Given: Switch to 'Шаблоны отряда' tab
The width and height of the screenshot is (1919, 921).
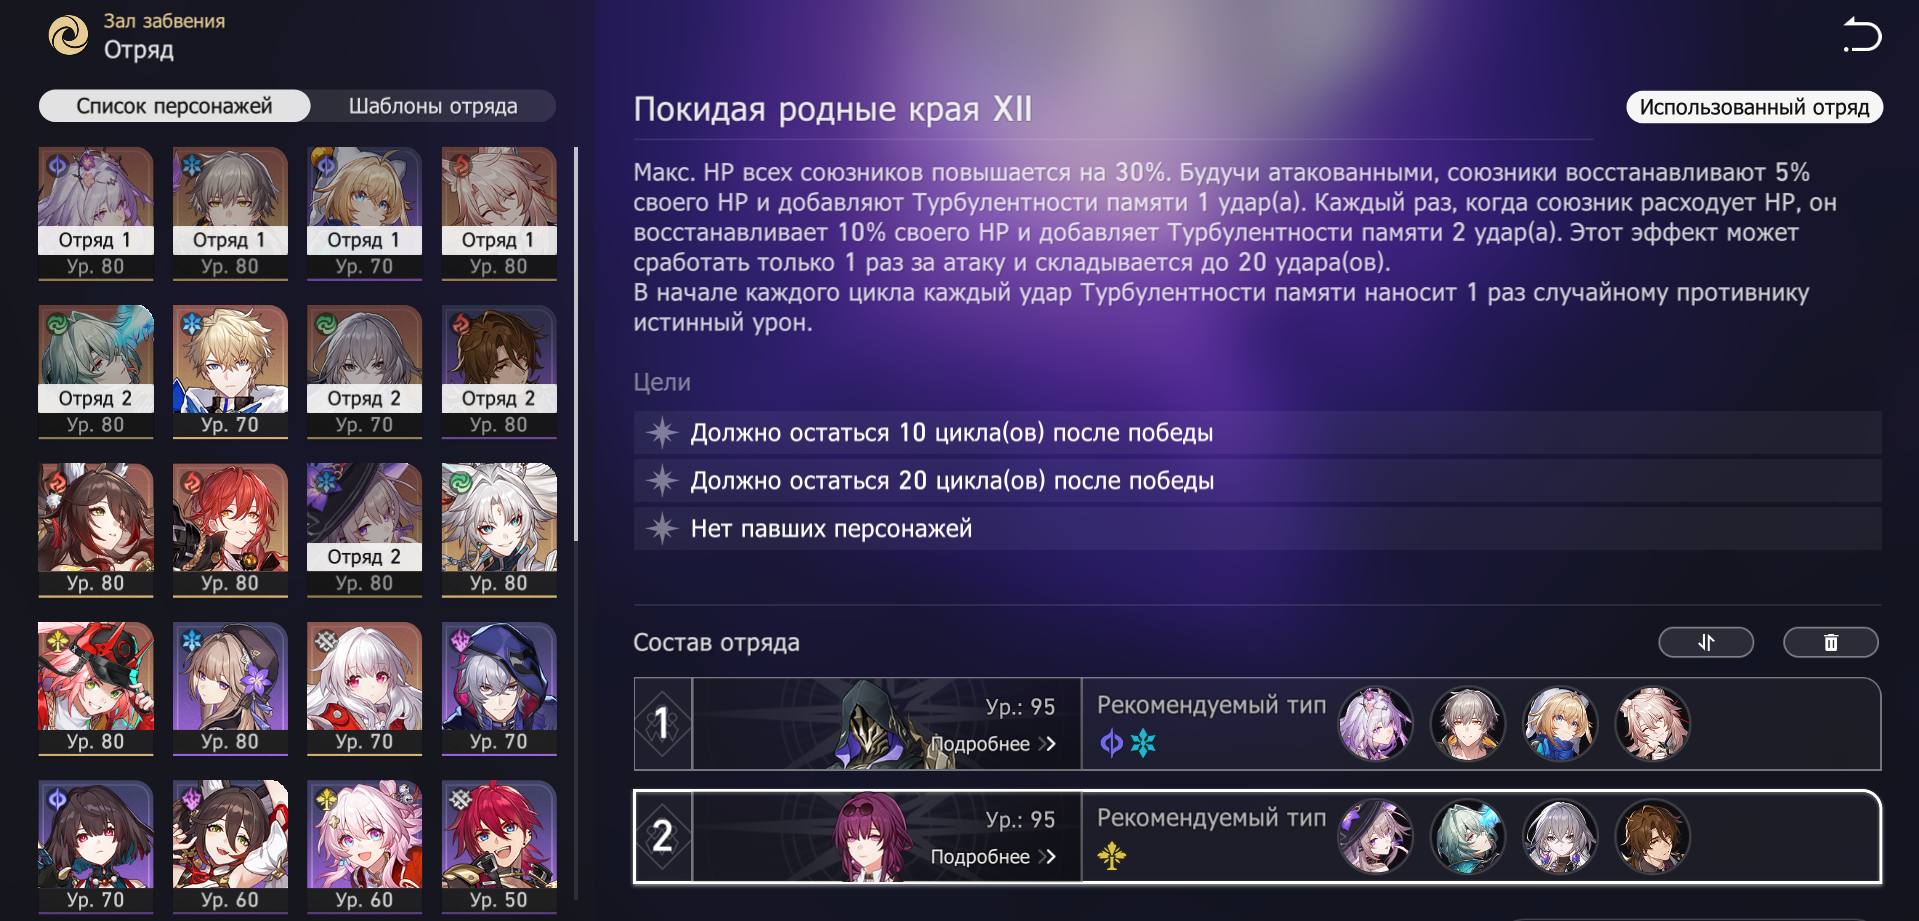Looking at the screenshot, I should tap(433, 106).
